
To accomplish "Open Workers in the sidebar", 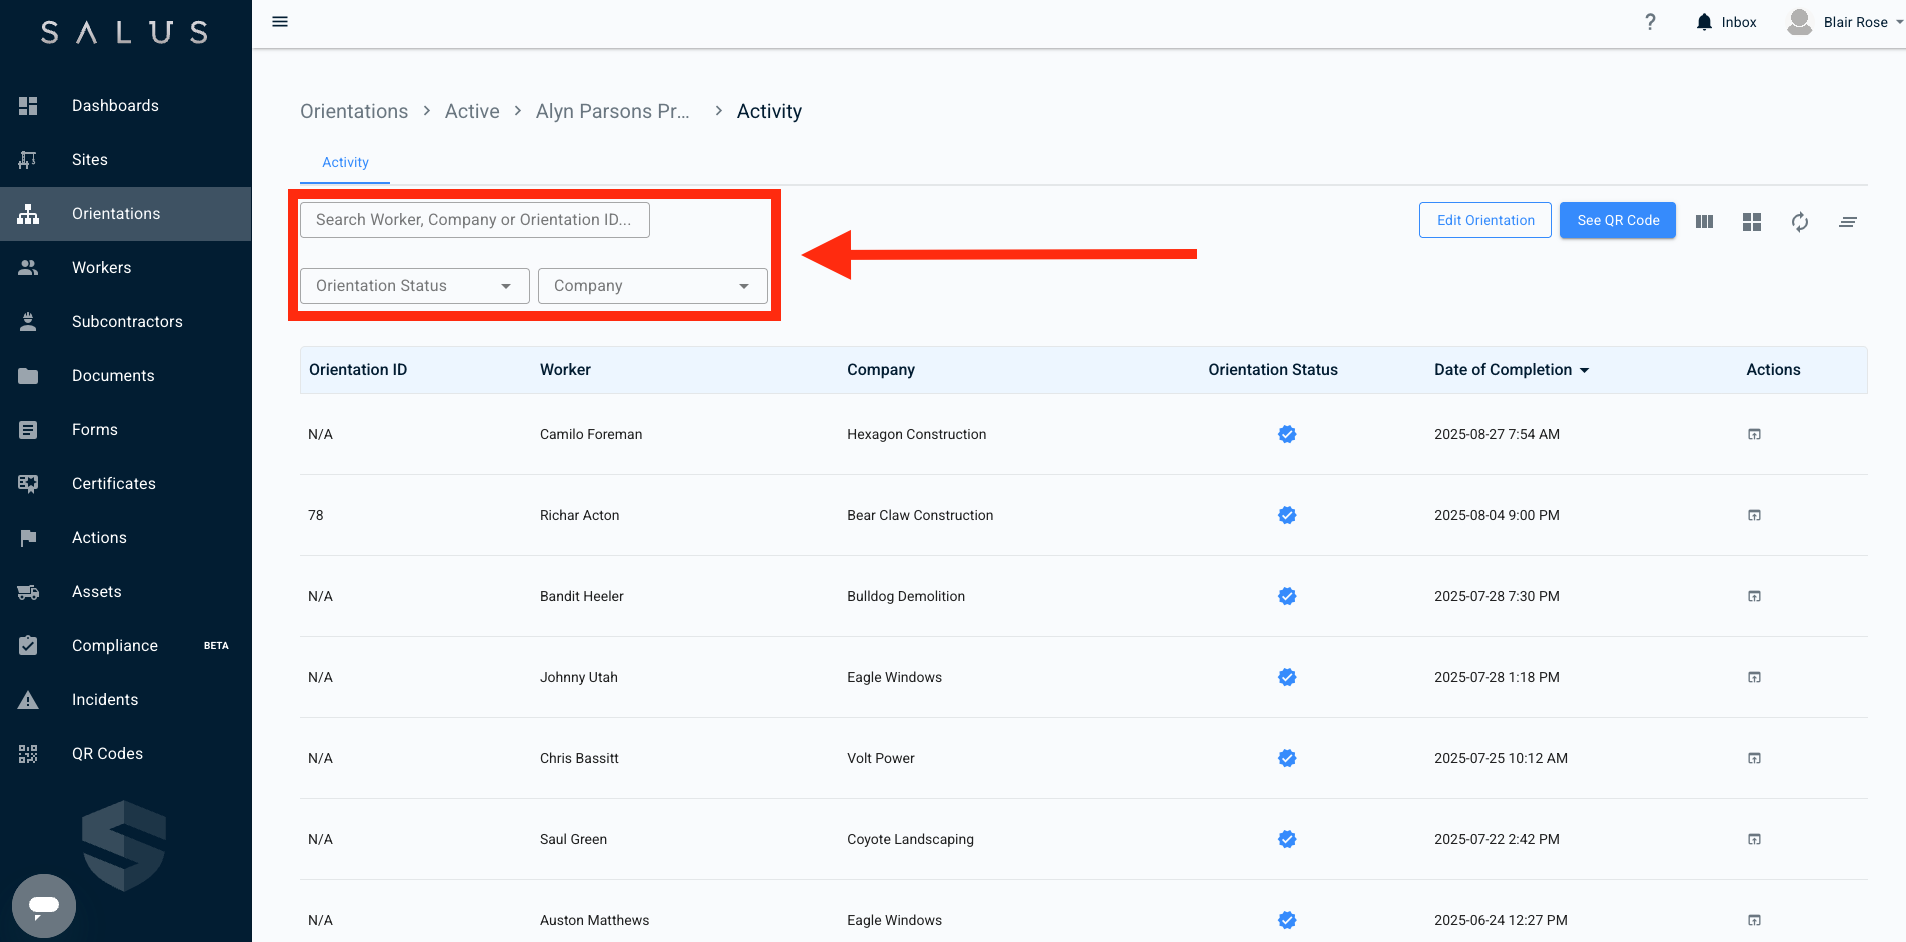I will coord(101,268).
